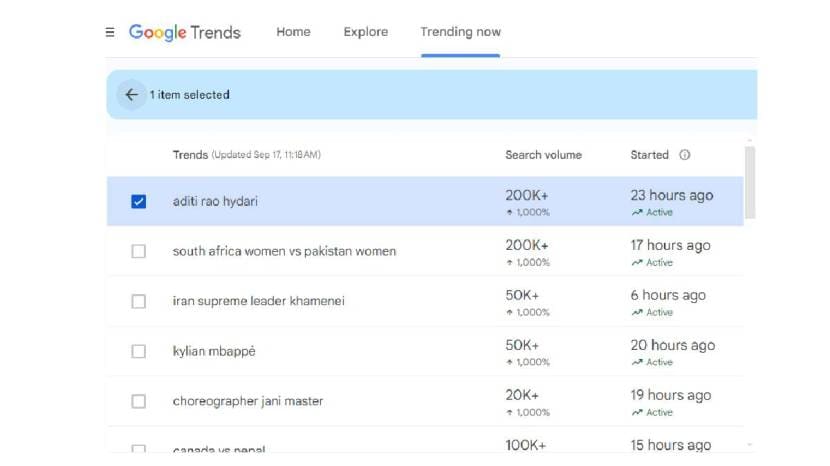The image size is (830, 466).
Task: Click the Search volume column header
Action: coord(543,155)
